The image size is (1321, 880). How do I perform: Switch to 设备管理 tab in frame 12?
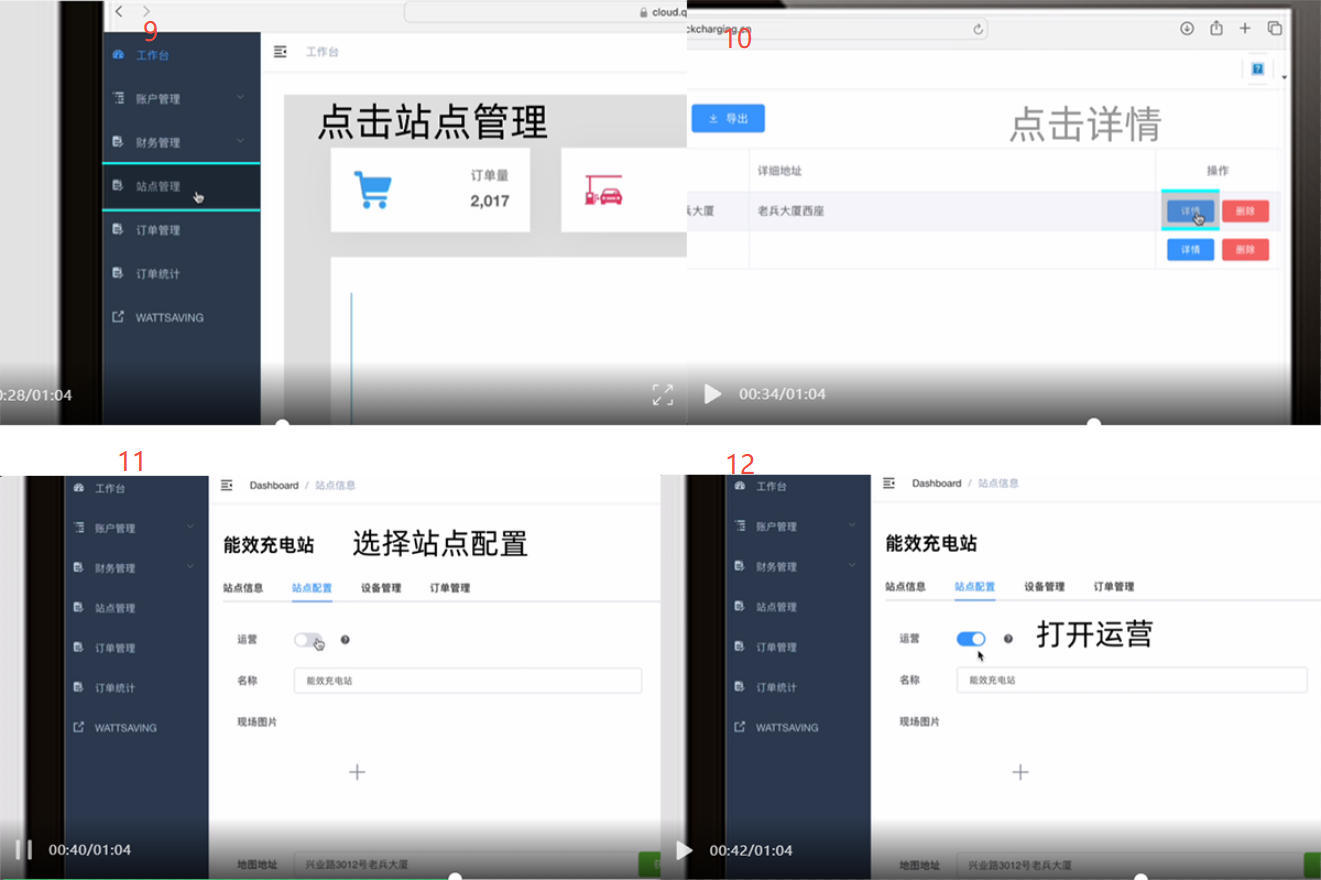(1044, 587)
